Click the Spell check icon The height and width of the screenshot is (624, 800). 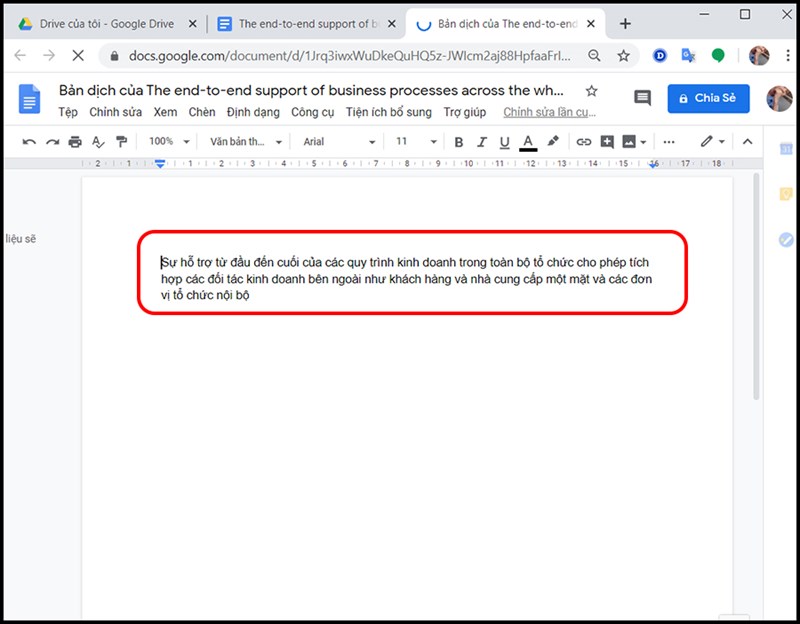(x=98, y=142)
